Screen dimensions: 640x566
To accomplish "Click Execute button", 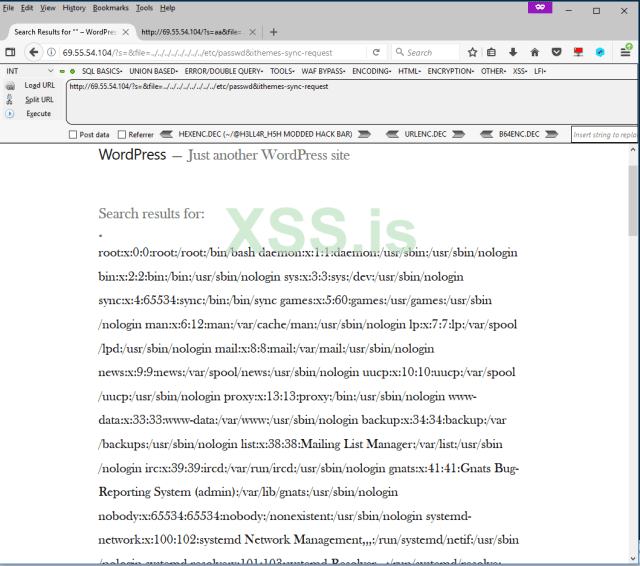I will click(x=39, y=113).
